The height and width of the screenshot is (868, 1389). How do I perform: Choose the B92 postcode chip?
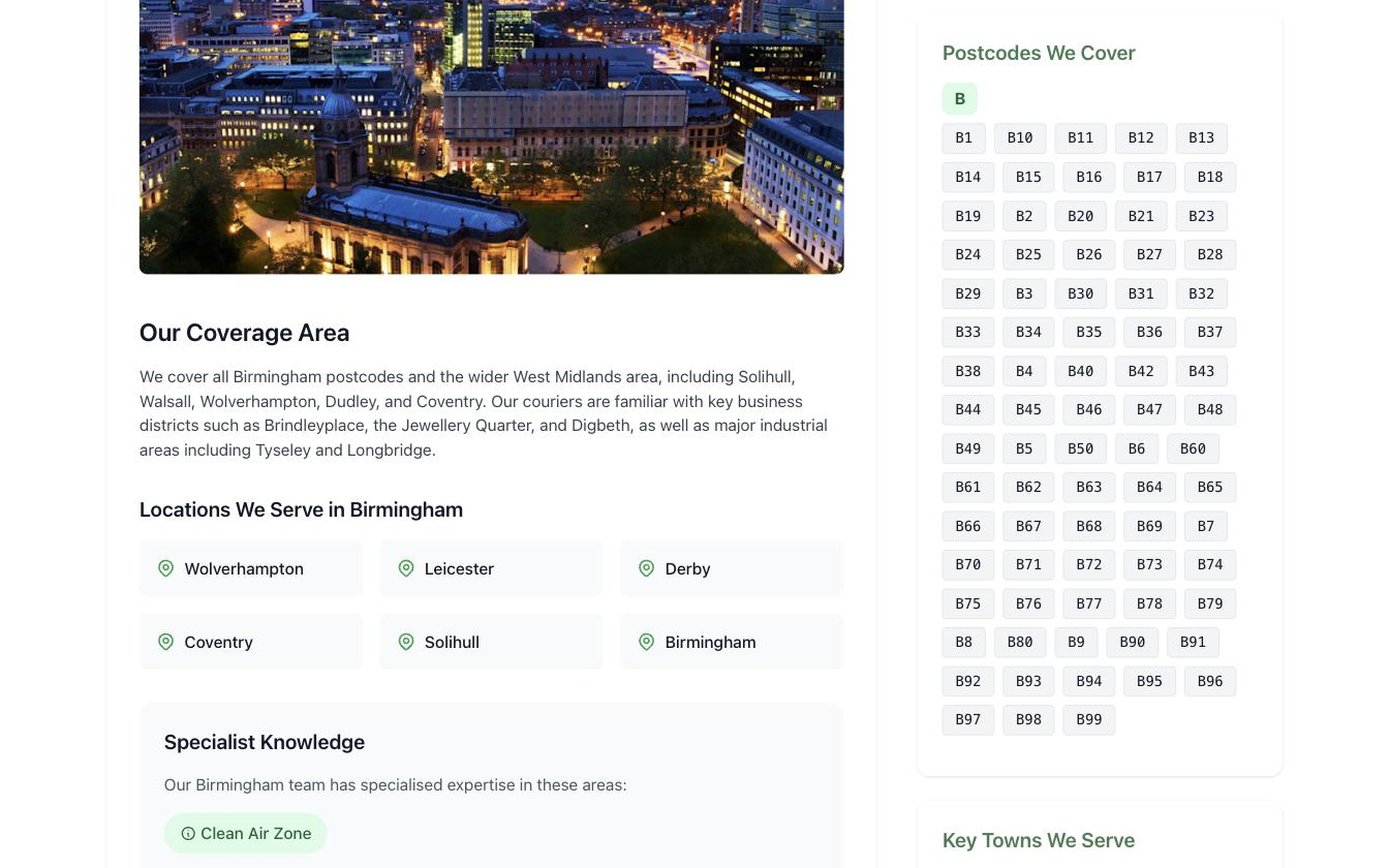click(x=968, y=681)
